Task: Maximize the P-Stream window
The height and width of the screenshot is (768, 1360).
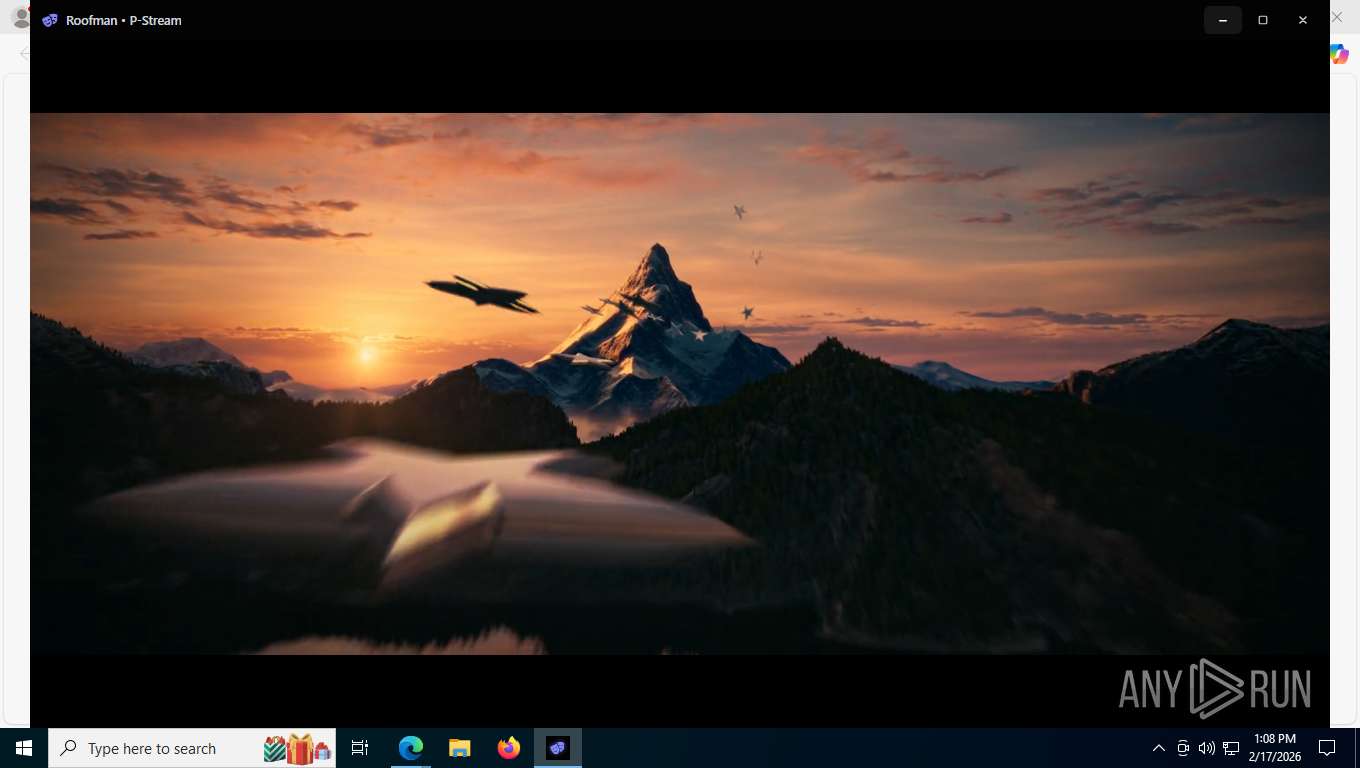Action: tap(1263, 20)
